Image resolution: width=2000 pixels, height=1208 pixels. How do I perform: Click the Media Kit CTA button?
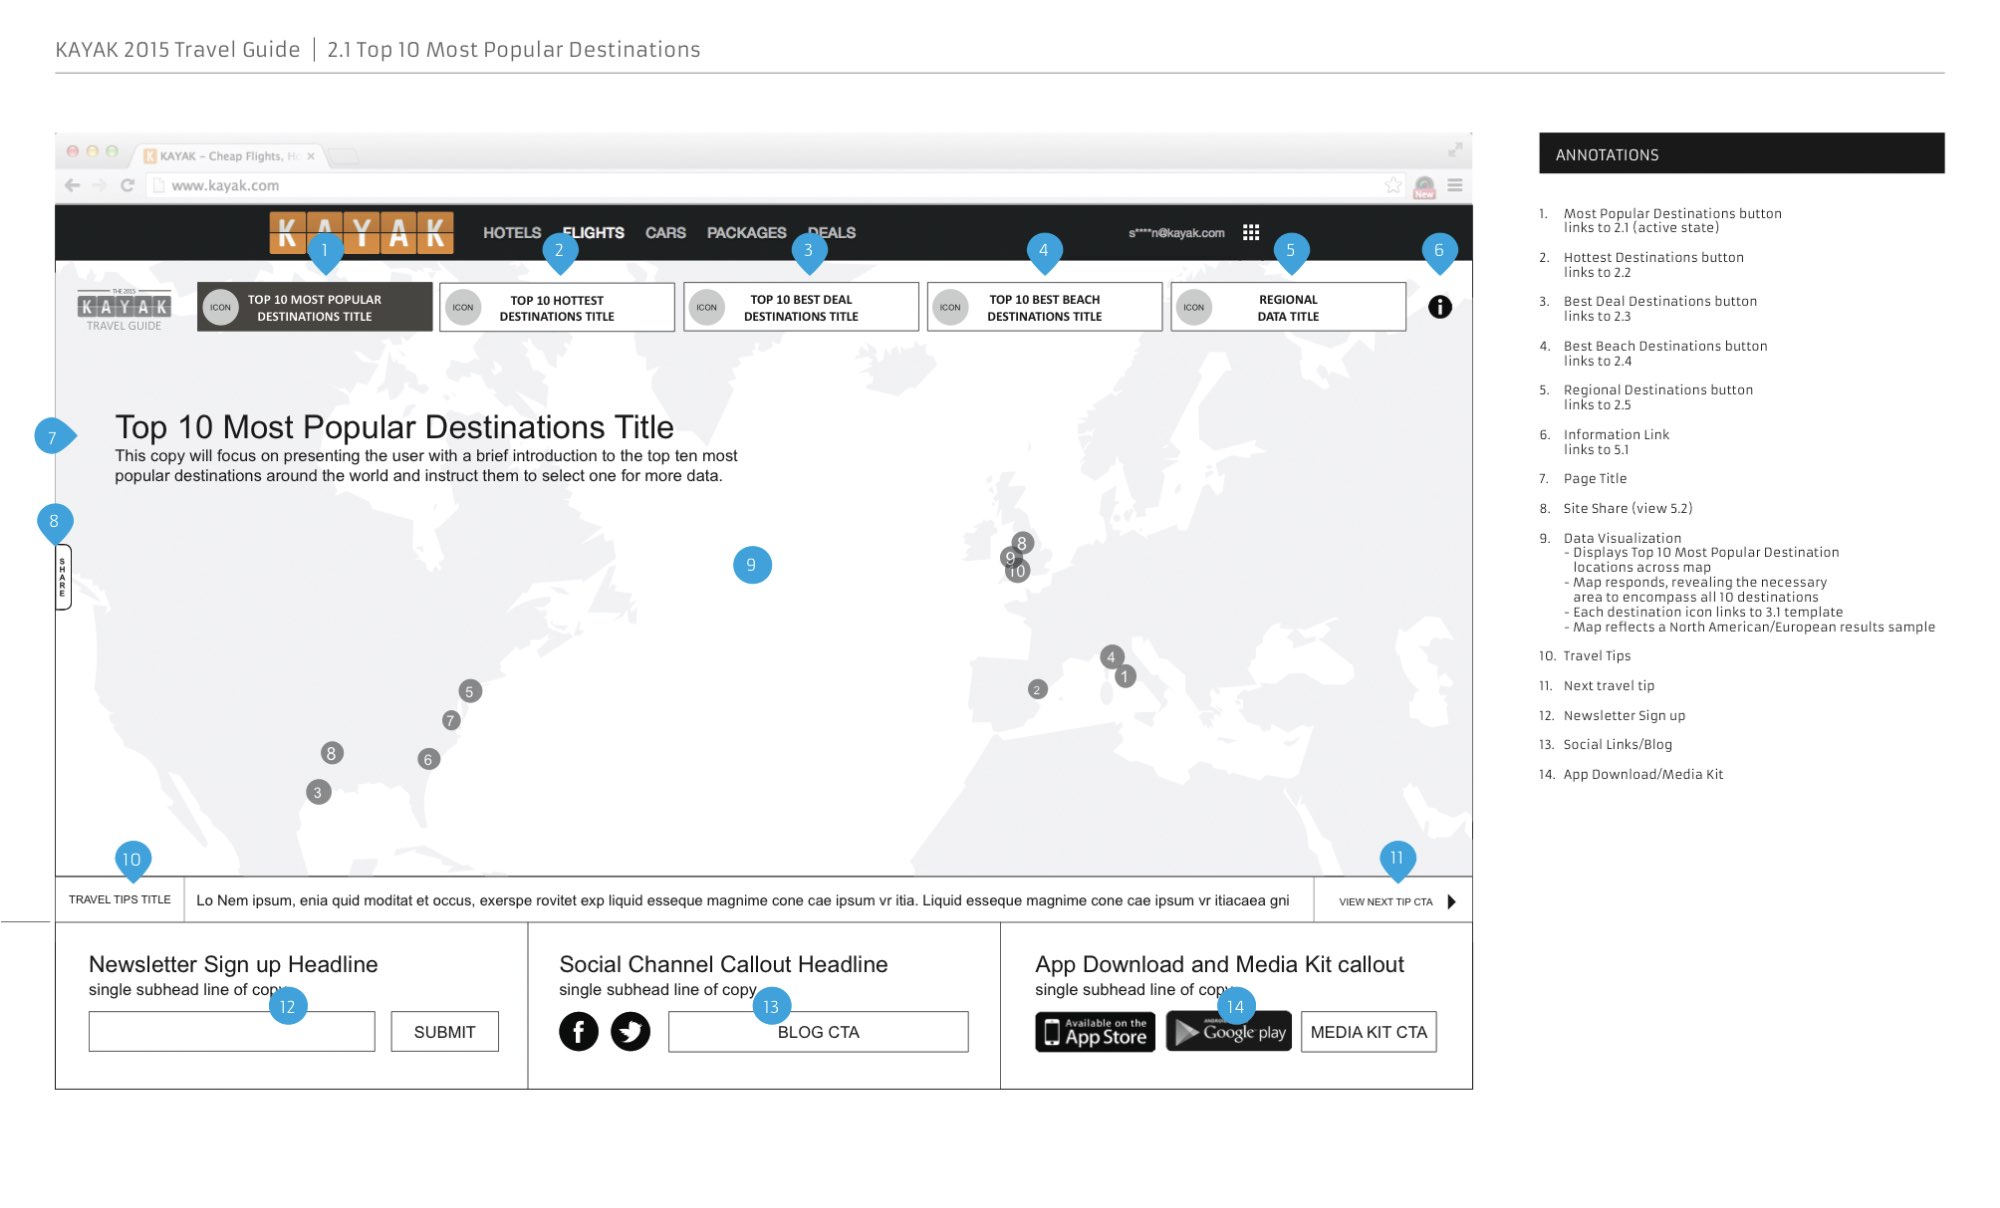[x=1368, y=1032]
